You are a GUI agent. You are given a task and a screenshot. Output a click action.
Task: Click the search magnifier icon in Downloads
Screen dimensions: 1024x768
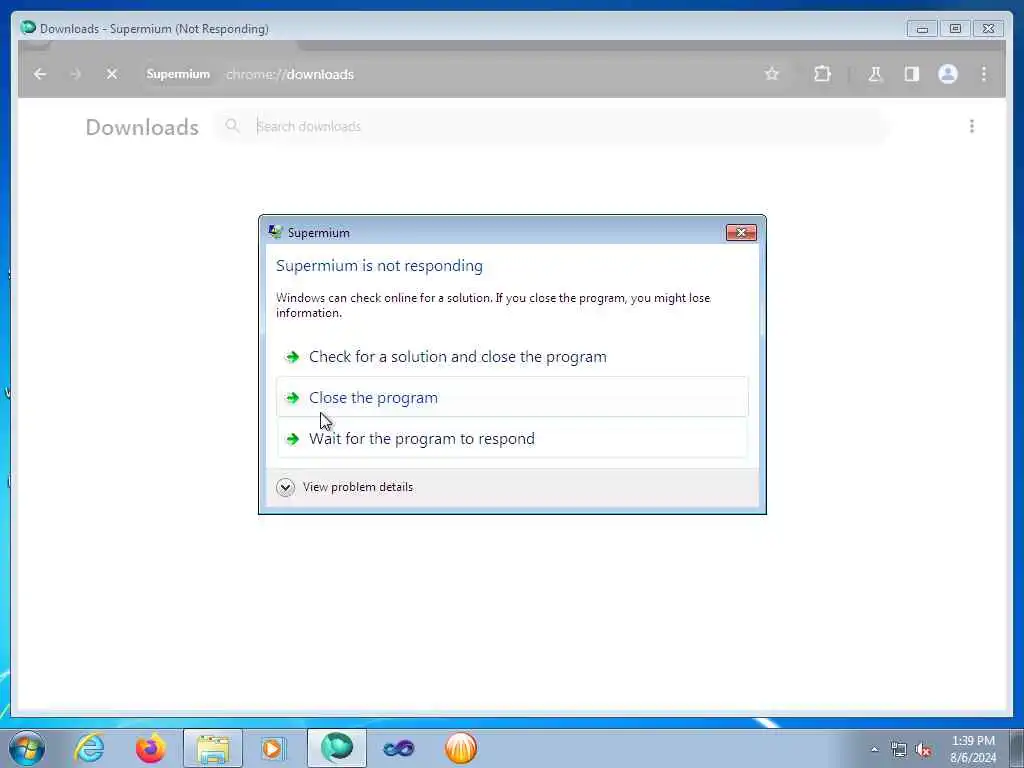(232, 125)
